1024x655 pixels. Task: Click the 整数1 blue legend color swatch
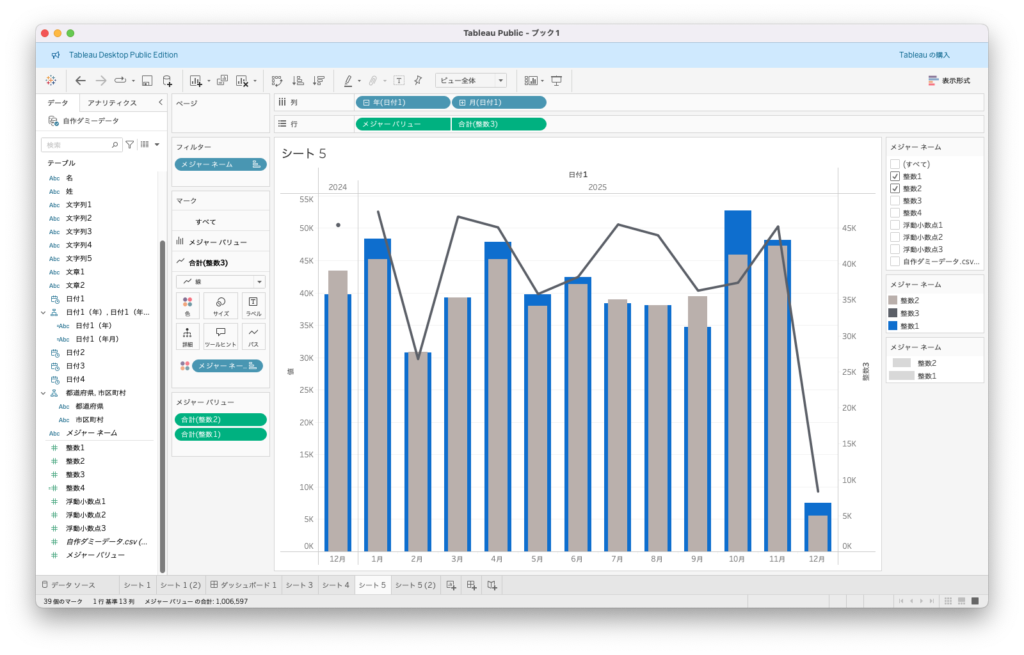coord(895,325)
